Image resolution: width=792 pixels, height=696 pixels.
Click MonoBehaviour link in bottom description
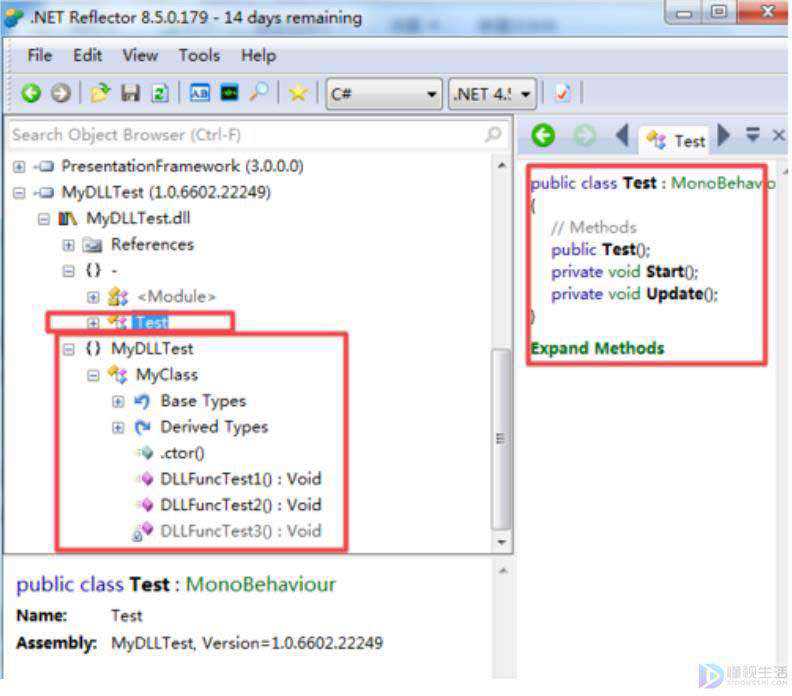(x=261, y=584)
